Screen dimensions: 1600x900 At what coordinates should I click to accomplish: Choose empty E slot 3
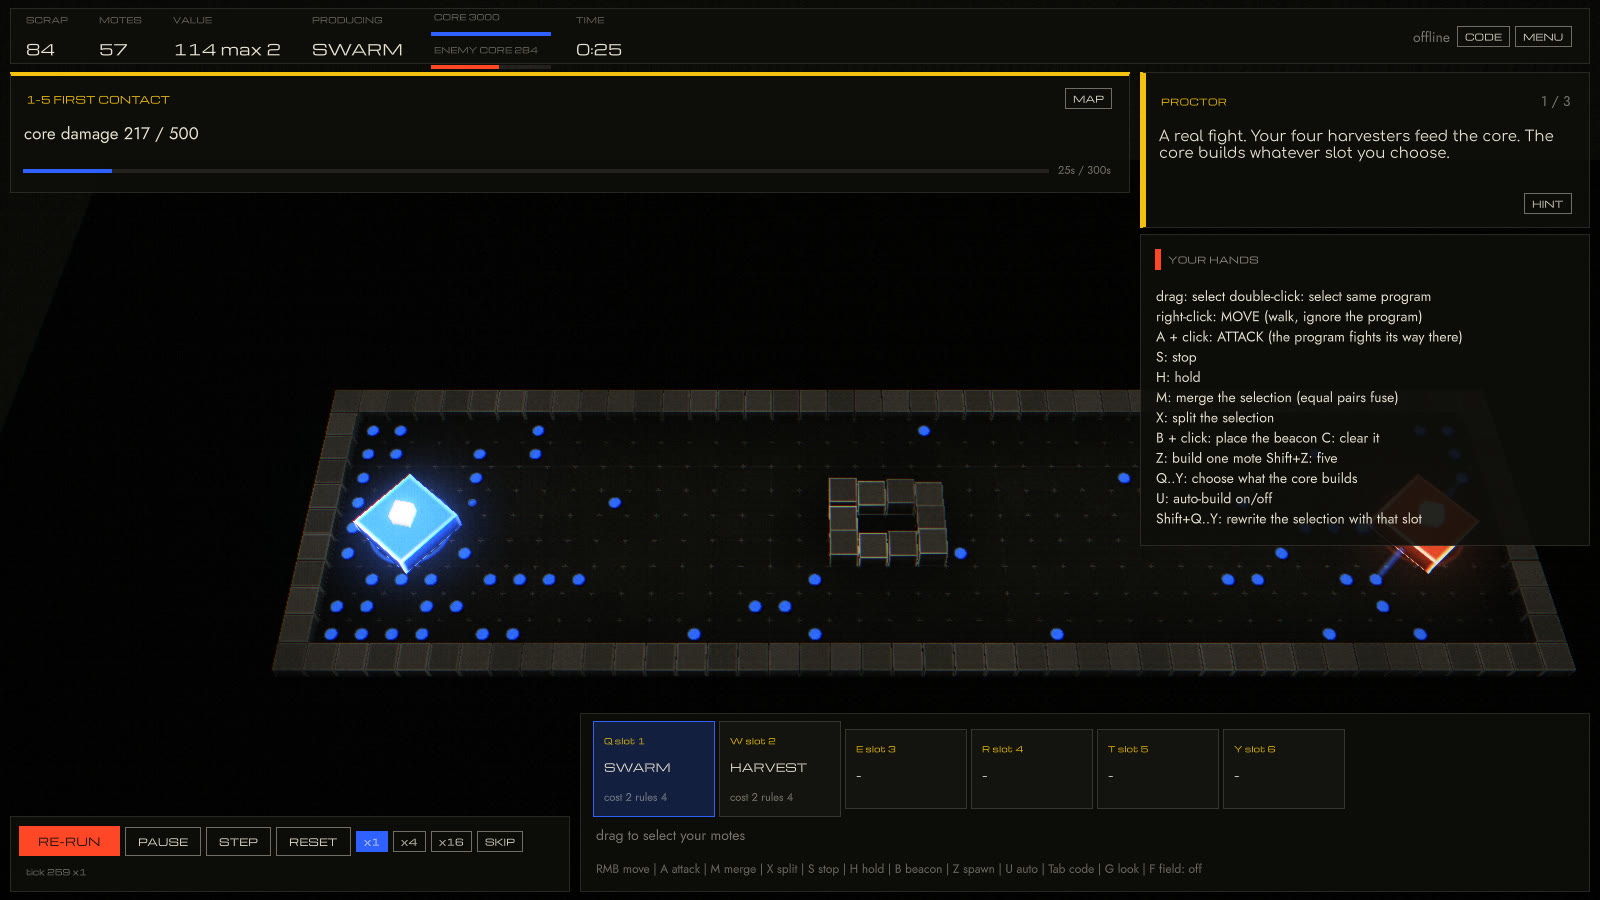pos(906,769)
